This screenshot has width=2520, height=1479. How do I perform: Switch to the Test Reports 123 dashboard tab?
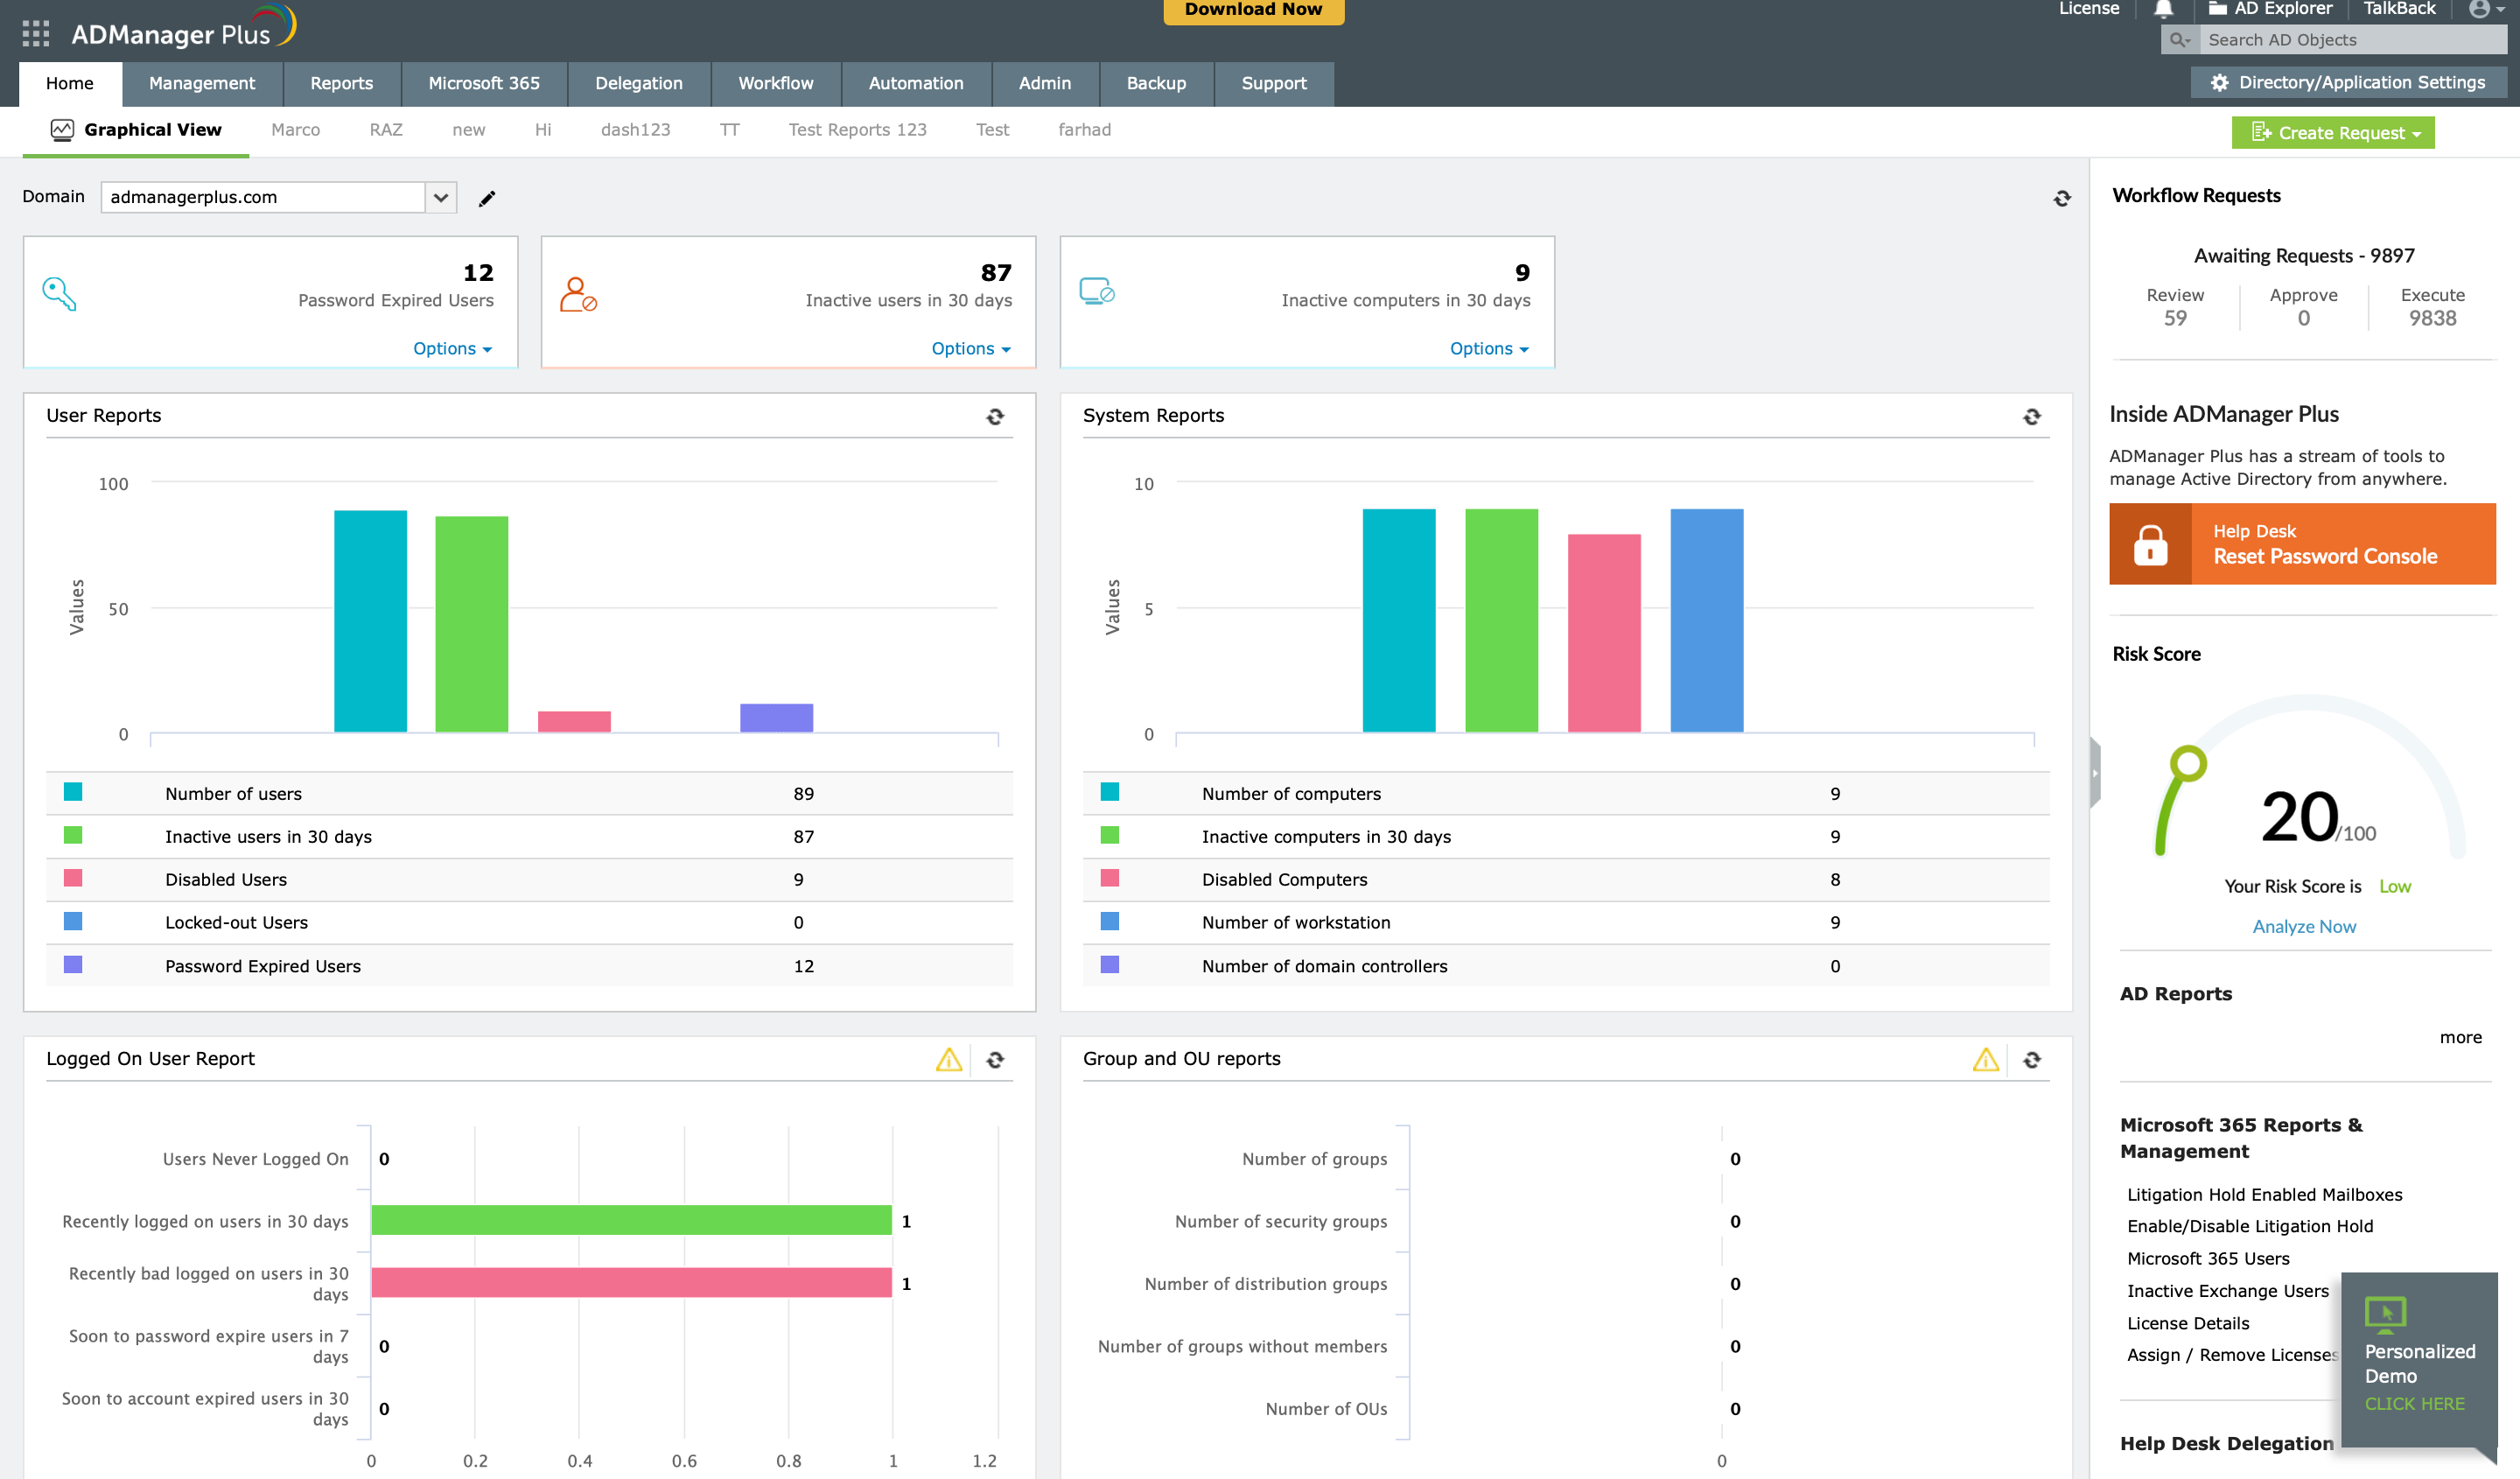(x=857, y=129)
